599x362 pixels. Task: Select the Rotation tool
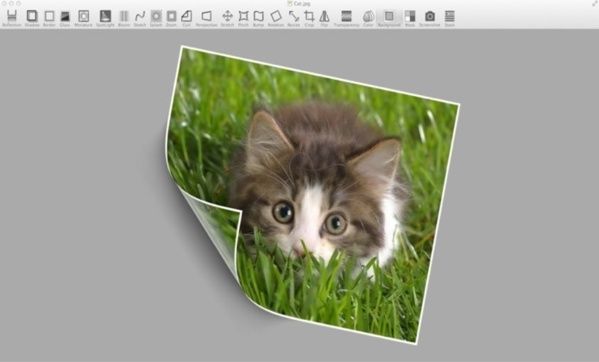(x=276, y=18)
